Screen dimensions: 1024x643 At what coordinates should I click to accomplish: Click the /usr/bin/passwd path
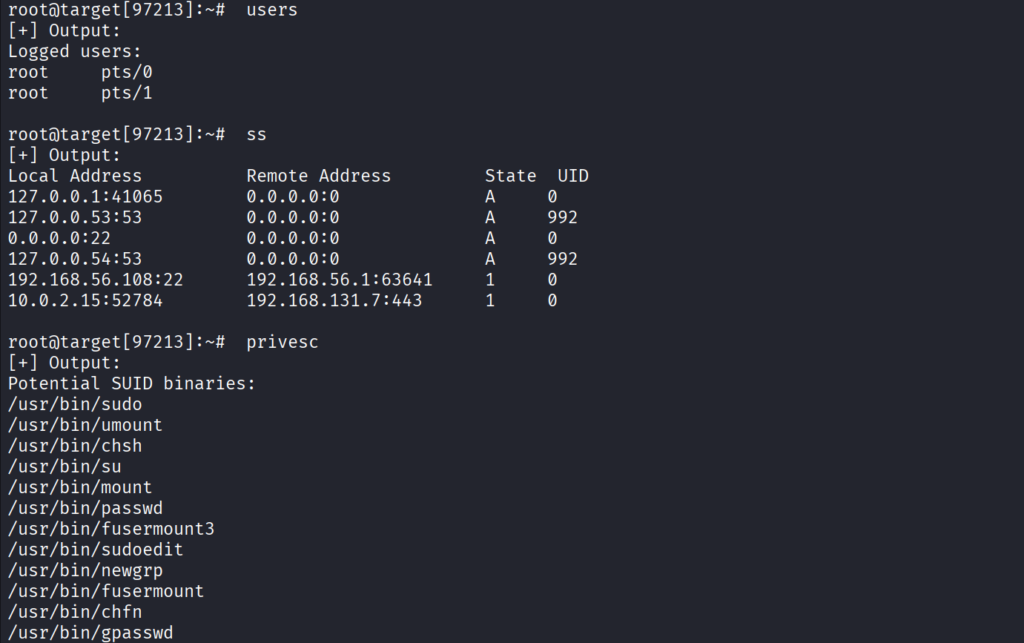[x=85, y=509]
